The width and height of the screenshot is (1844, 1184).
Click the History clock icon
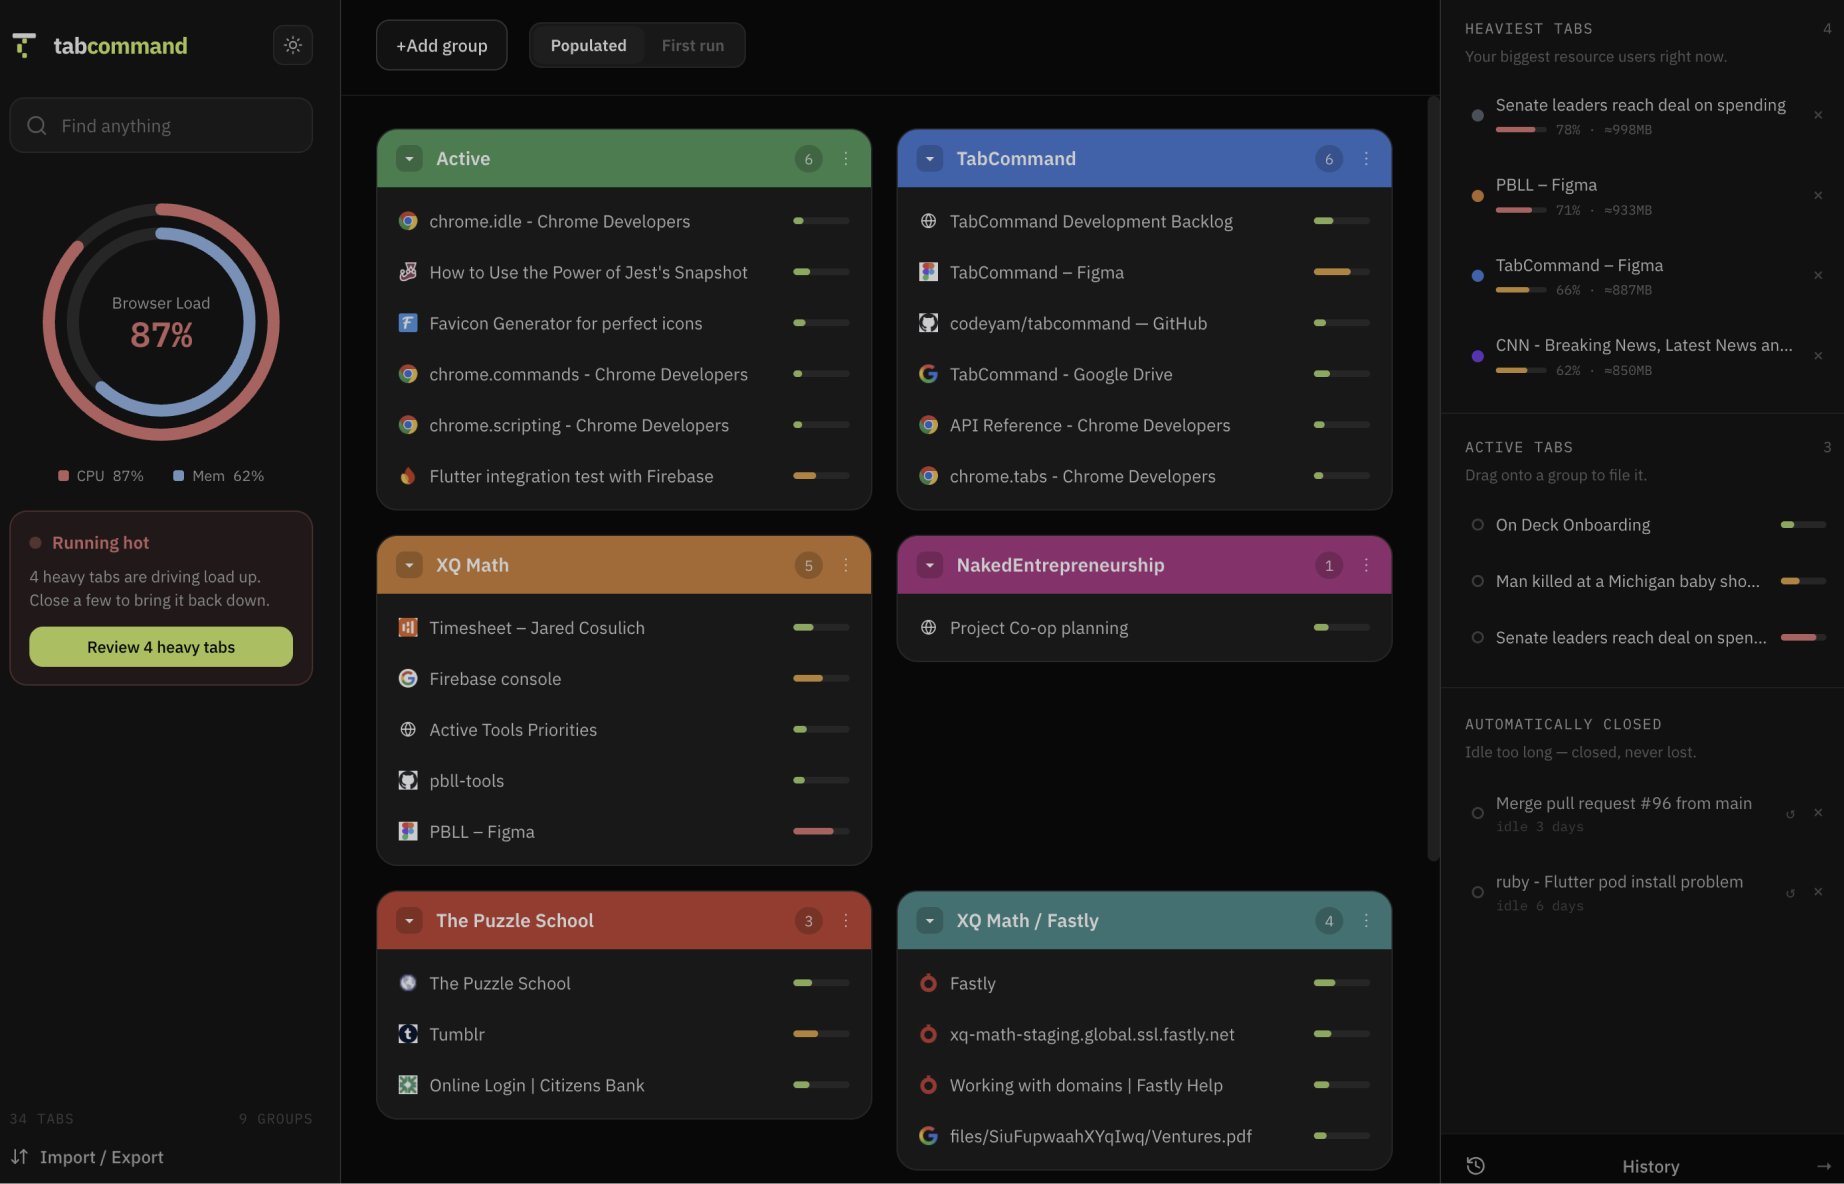tap(1475, 1166)
